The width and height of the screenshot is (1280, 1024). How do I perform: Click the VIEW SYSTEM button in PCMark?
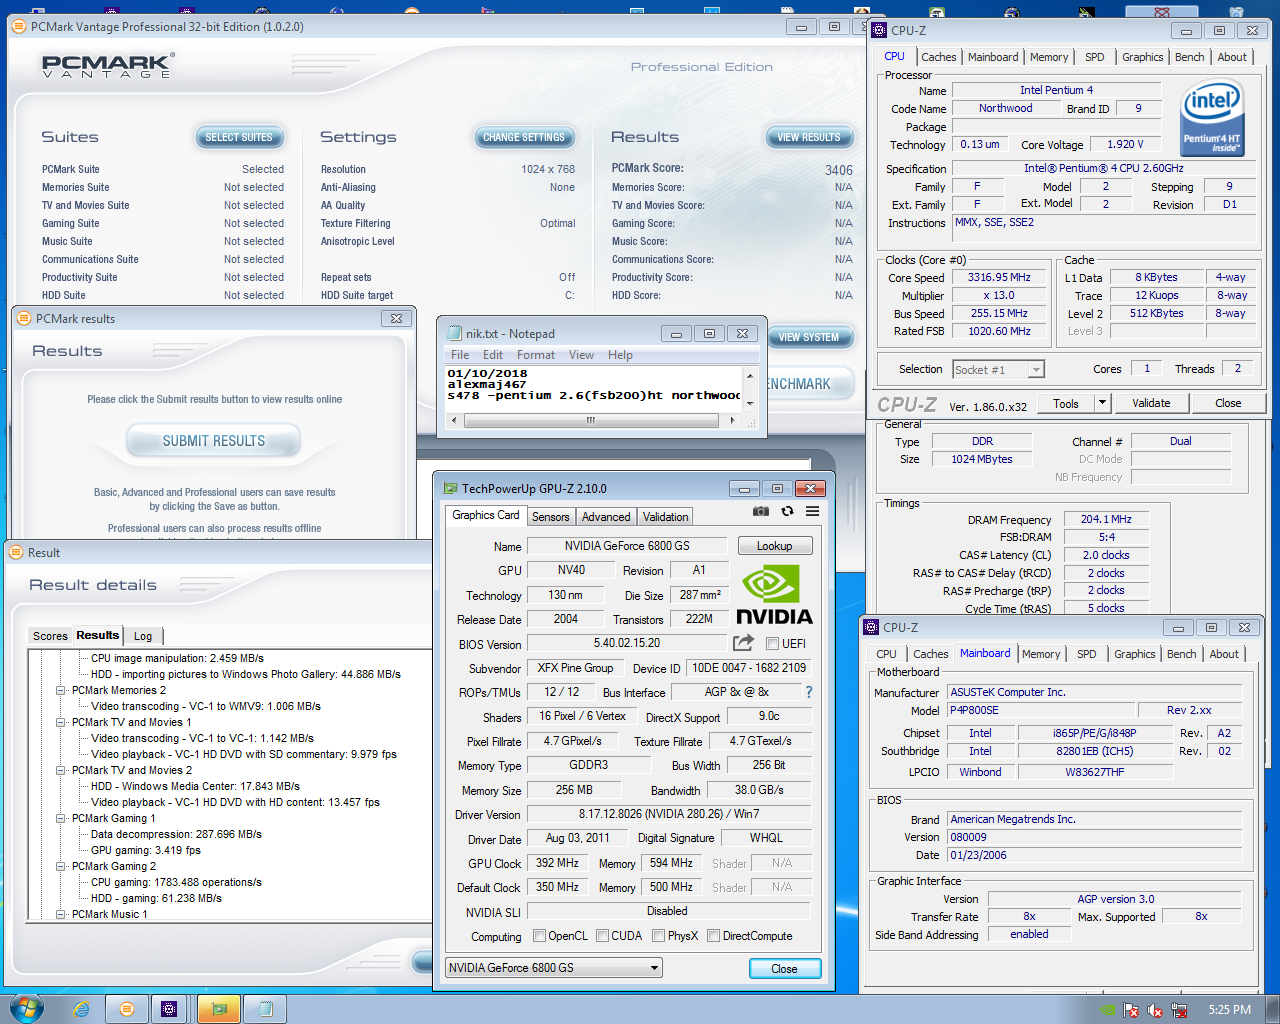pyautogui.click(x=809, y=337)
